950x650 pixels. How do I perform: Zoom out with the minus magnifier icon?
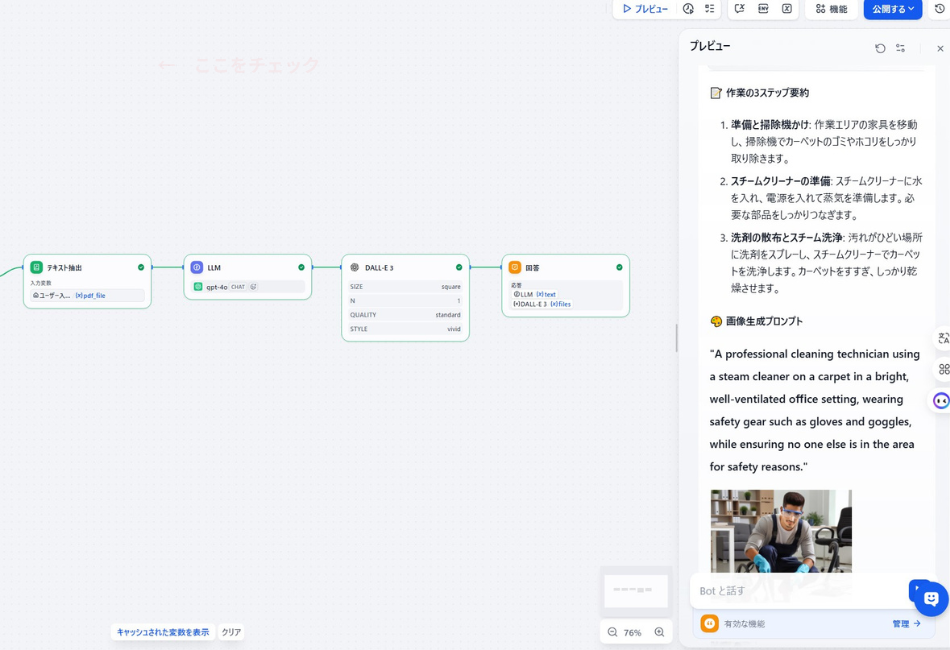(x=611, y=632)
